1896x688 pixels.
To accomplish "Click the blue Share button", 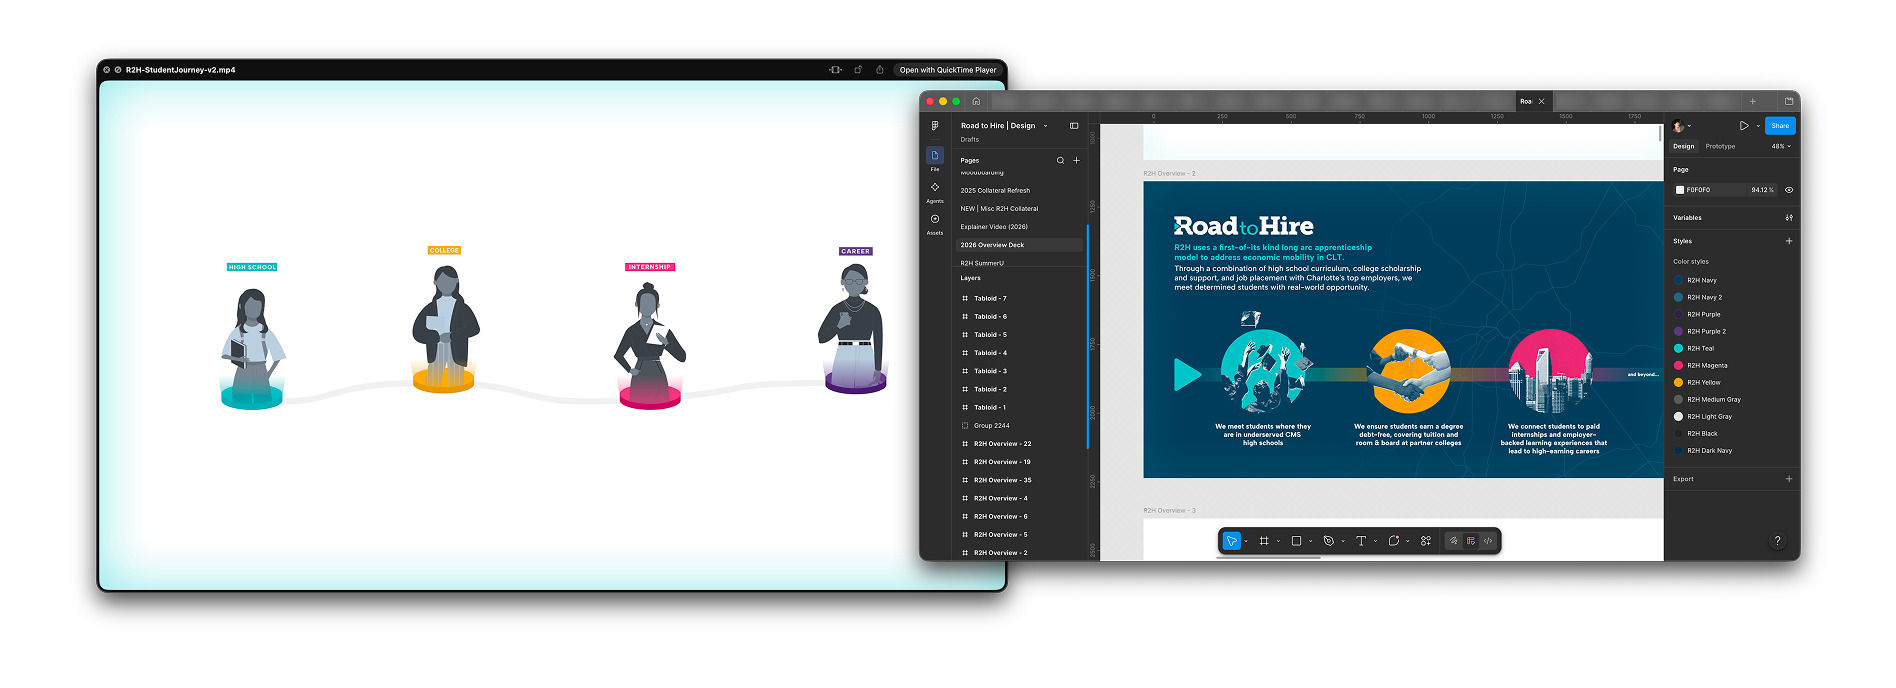I will coord(1780,126).
